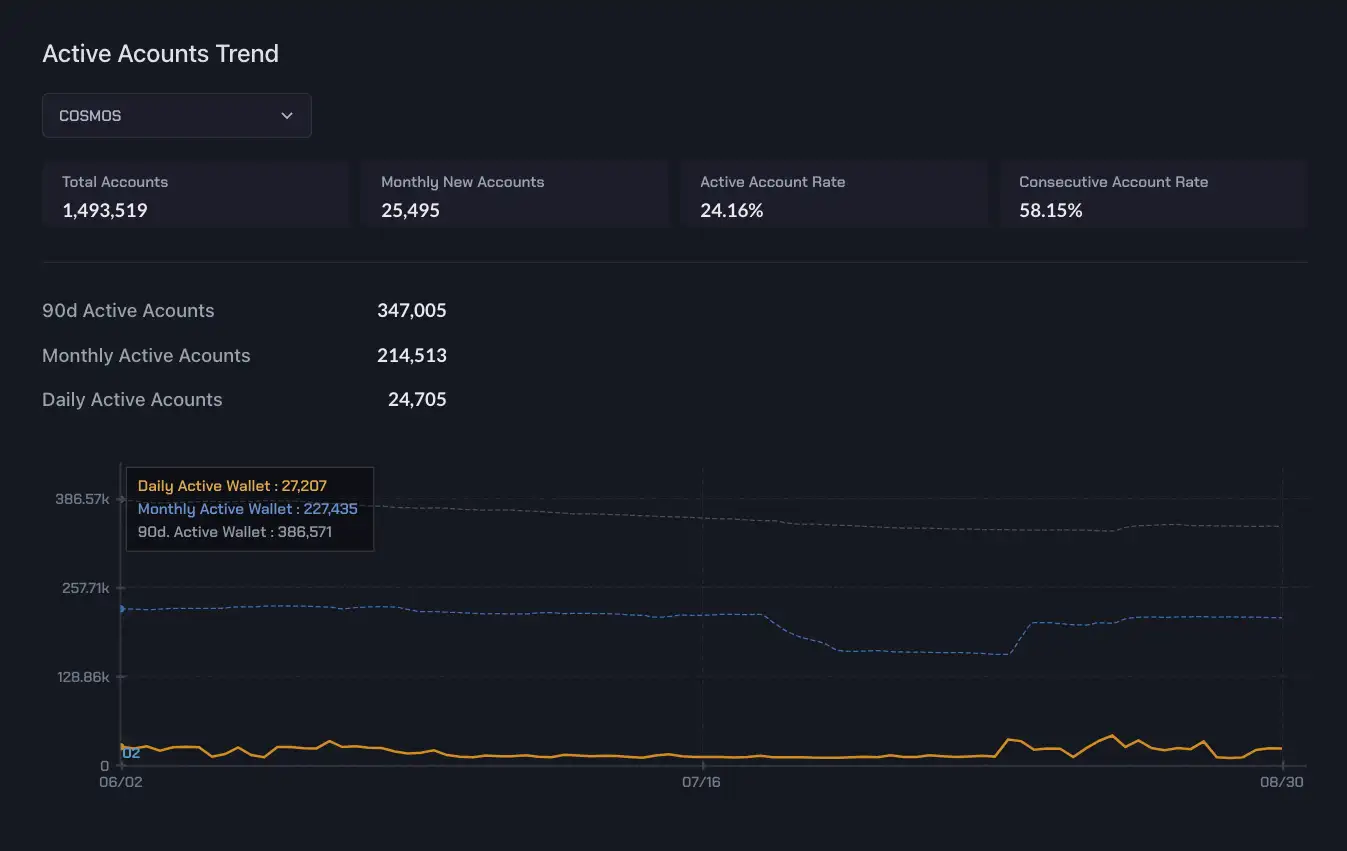1347x851 pixels.
Task: Click the Consecutive Account Rate card
Action: [1153, 195]
